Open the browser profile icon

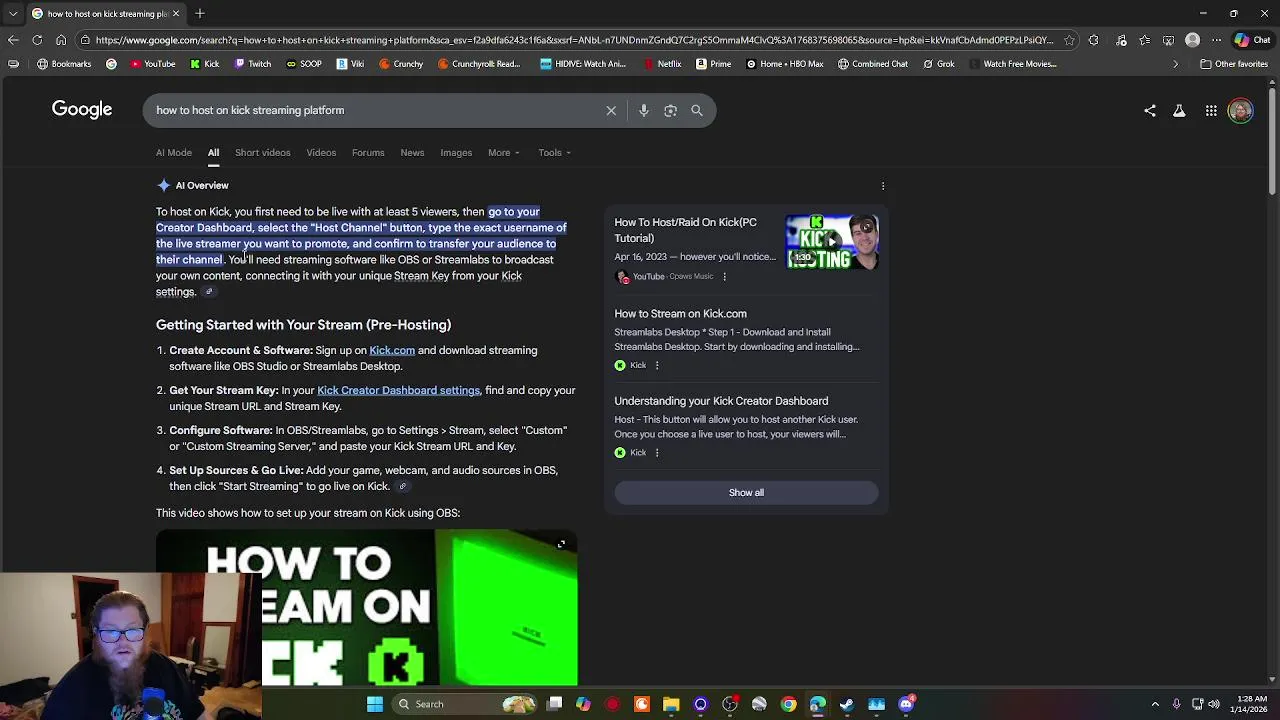[x=1192, y=40]
